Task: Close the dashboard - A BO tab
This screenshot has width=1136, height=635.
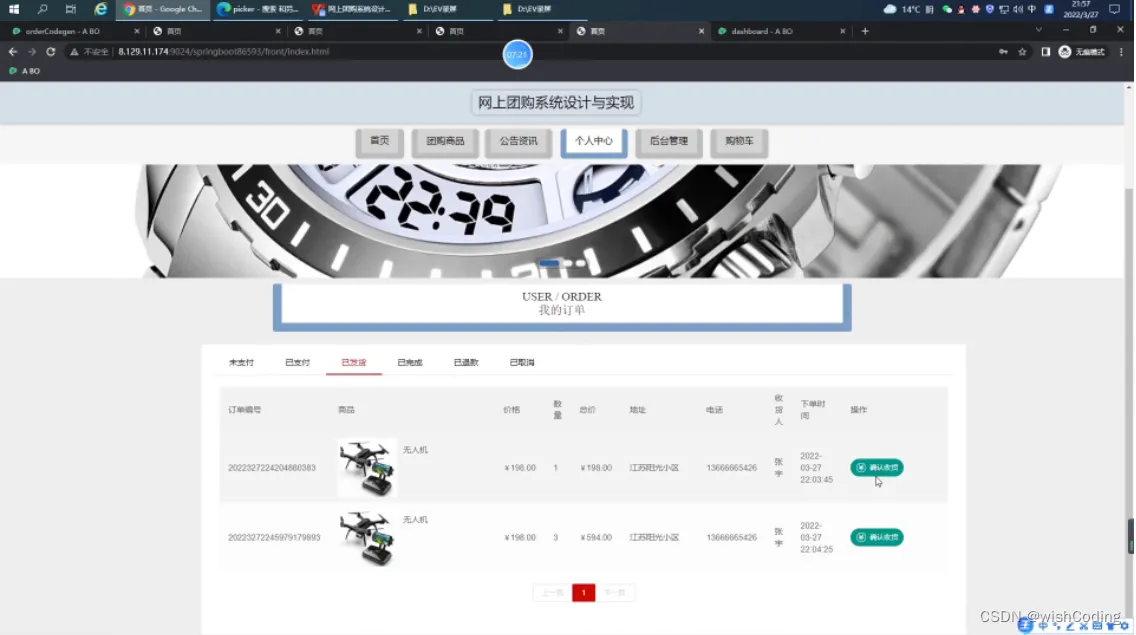Action: pyautogui.click(x=843, y=31)
